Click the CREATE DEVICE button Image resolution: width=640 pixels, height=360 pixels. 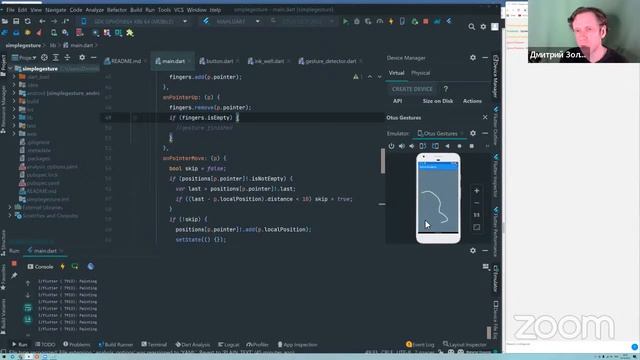point(412,89)
